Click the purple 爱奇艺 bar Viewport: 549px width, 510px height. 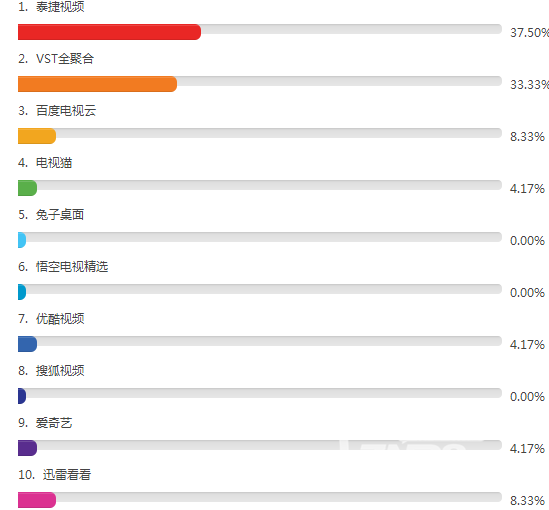pos(27,448)
